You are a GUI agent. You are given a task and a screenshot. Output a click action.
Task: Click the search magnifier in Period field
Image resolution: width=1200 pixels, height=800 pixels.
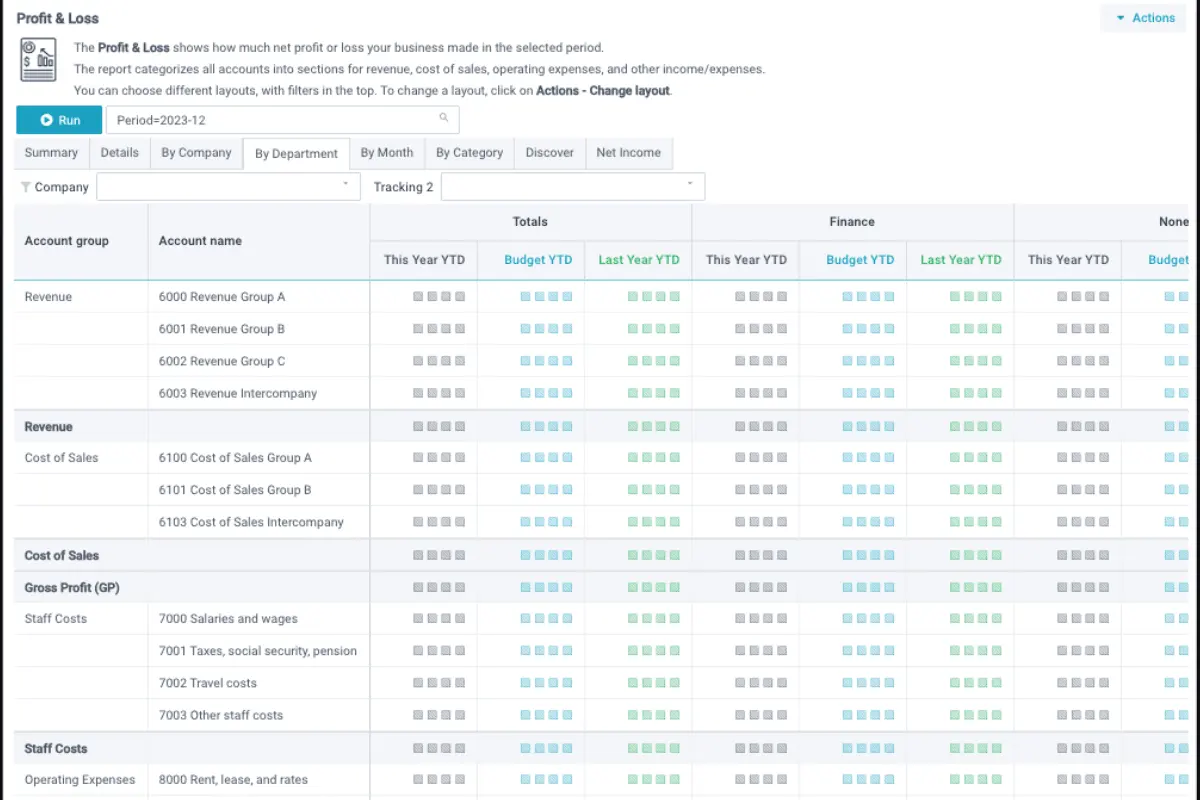tap(444, 119)
